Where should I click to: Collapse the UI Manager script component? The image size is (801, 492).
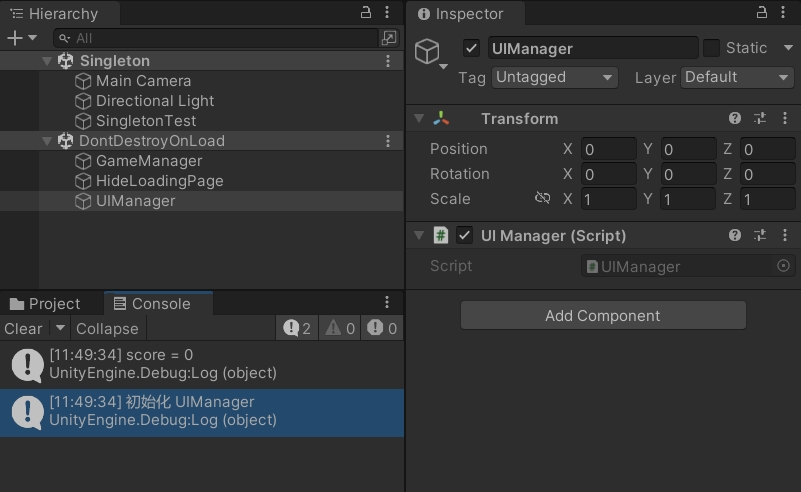pyautogui.click(x=419, y=236)
